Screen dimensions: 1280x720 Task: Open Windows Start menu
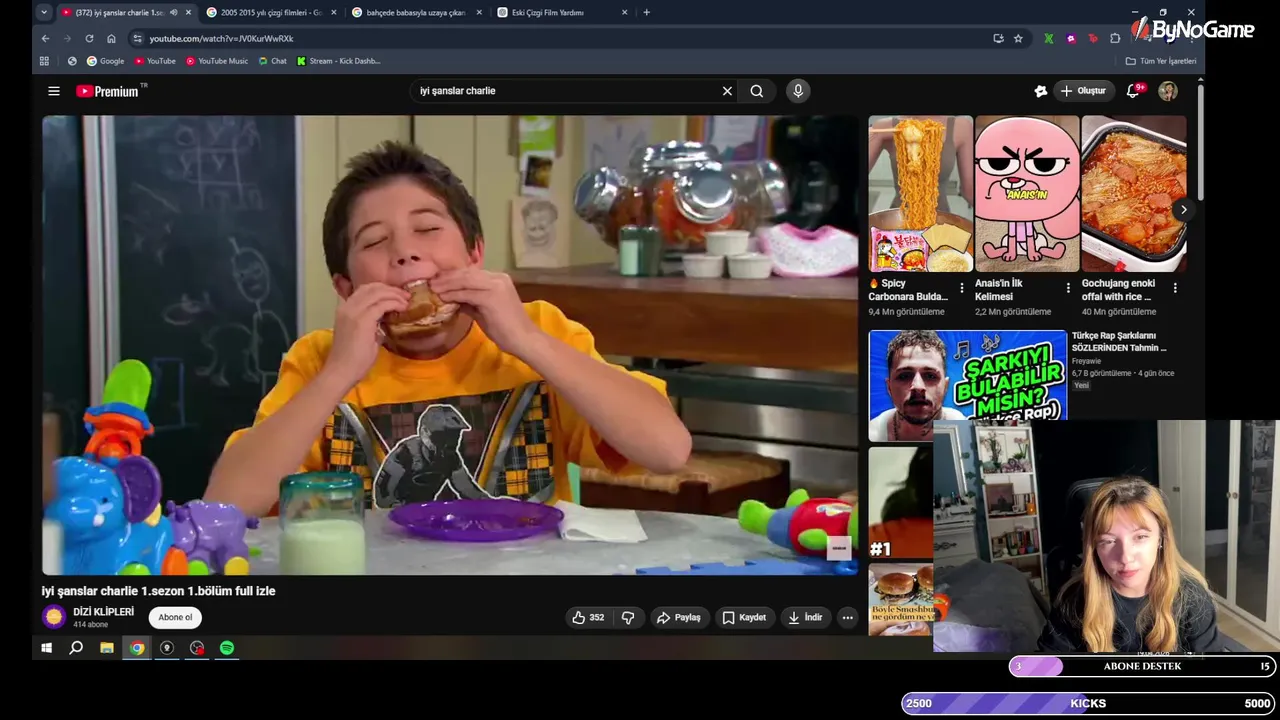click(x=46, y=648)
